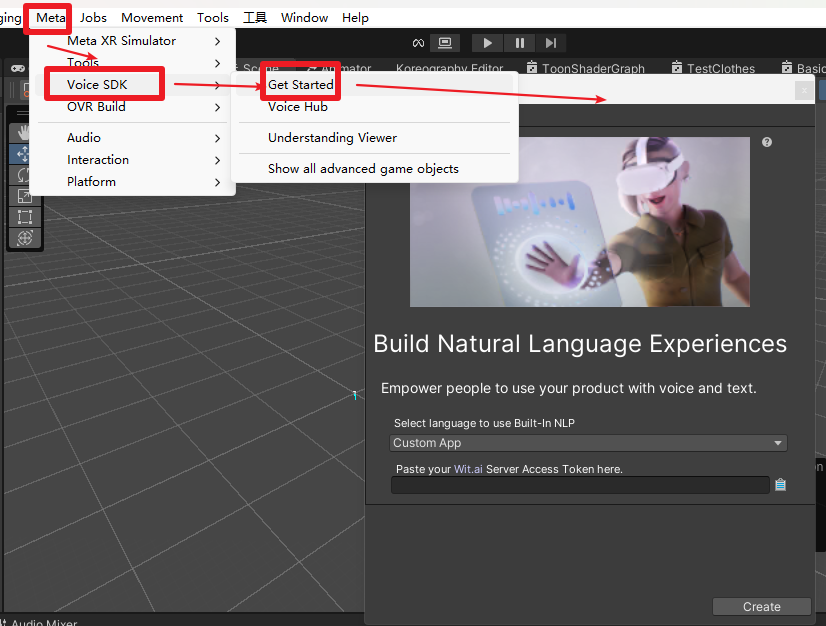The image size is (826, 626).
Task: Switch to the TestClothes tab
Action: click(x=714, y=68)
